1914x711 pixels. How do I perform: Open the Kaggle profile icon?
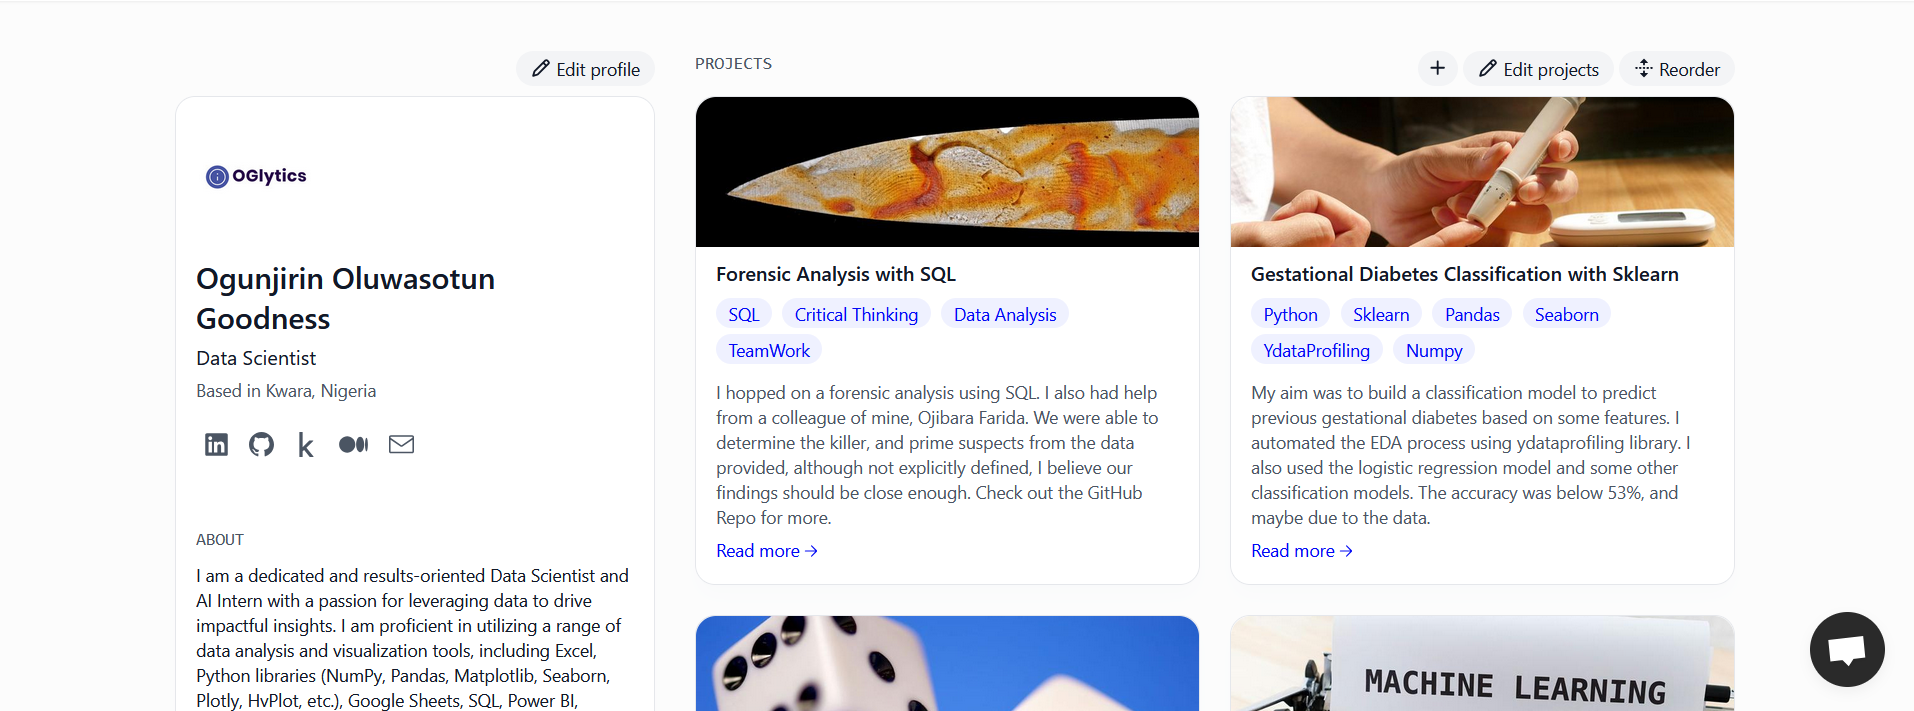pos(306,445)
